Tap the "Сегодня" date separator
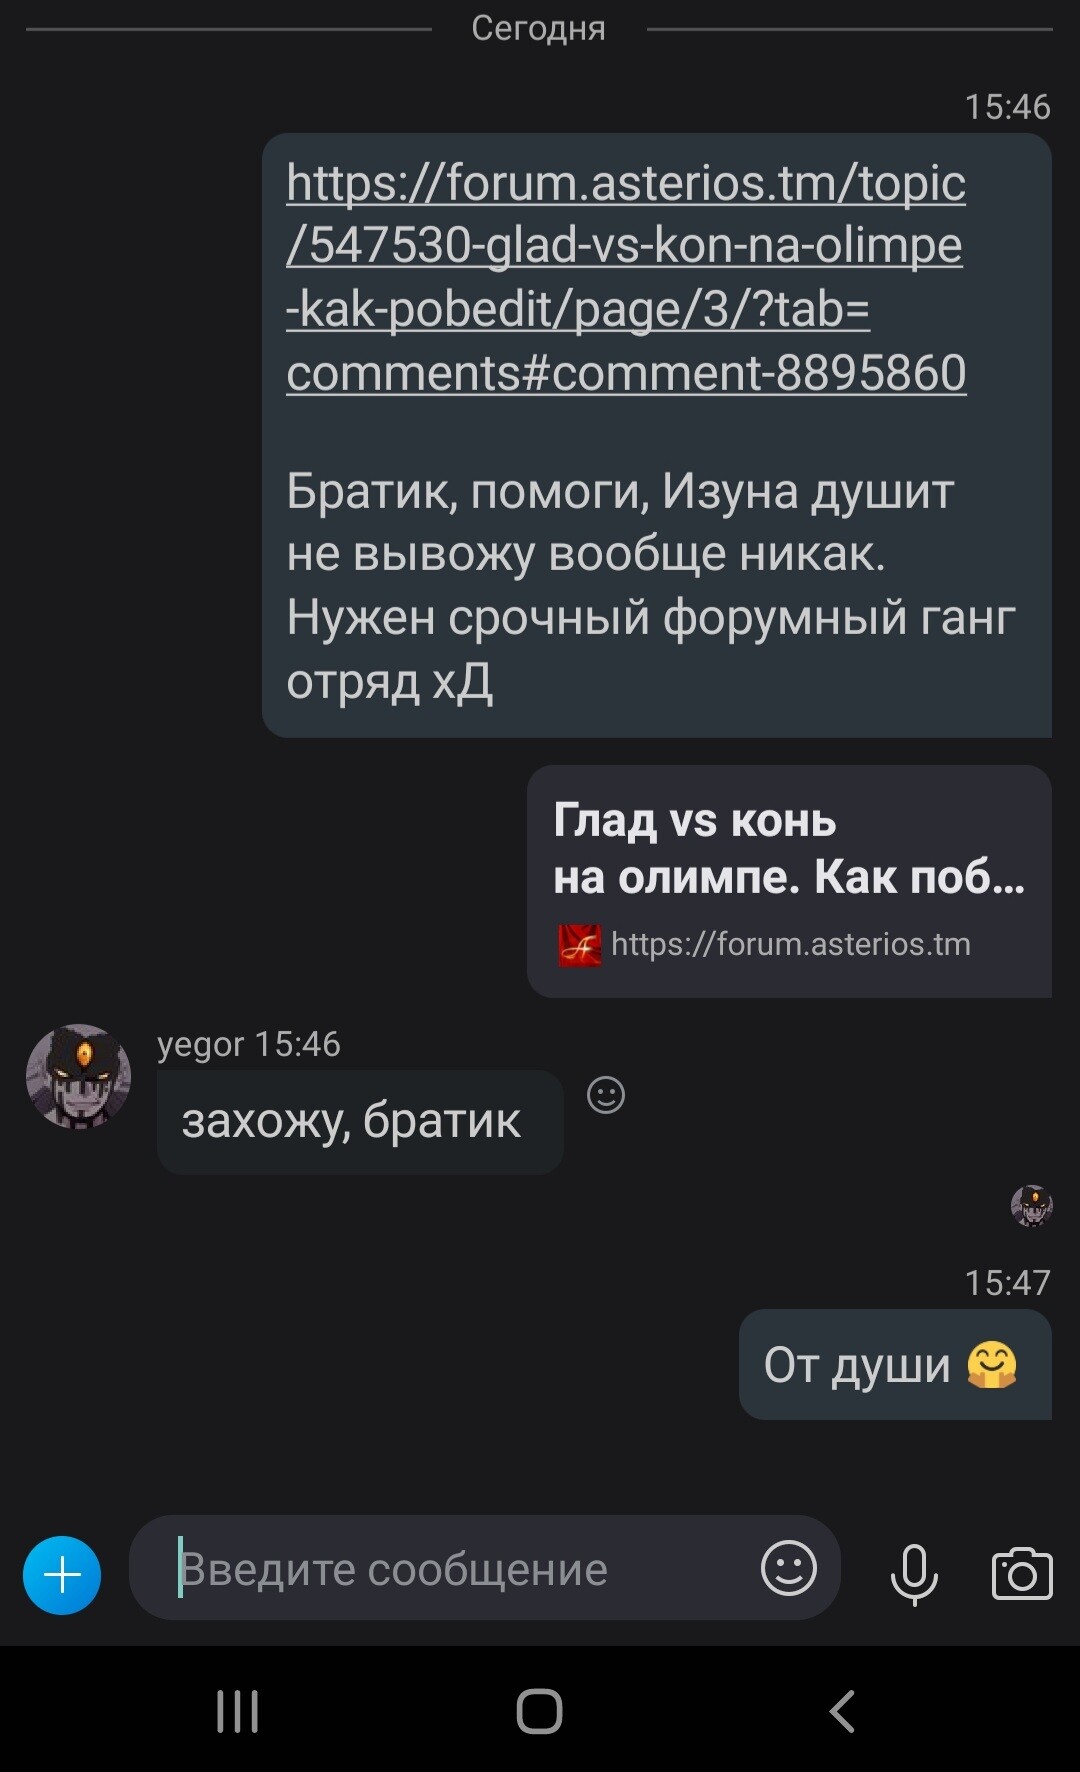This screenshot has height=1772, width=1080. (539, 28)
